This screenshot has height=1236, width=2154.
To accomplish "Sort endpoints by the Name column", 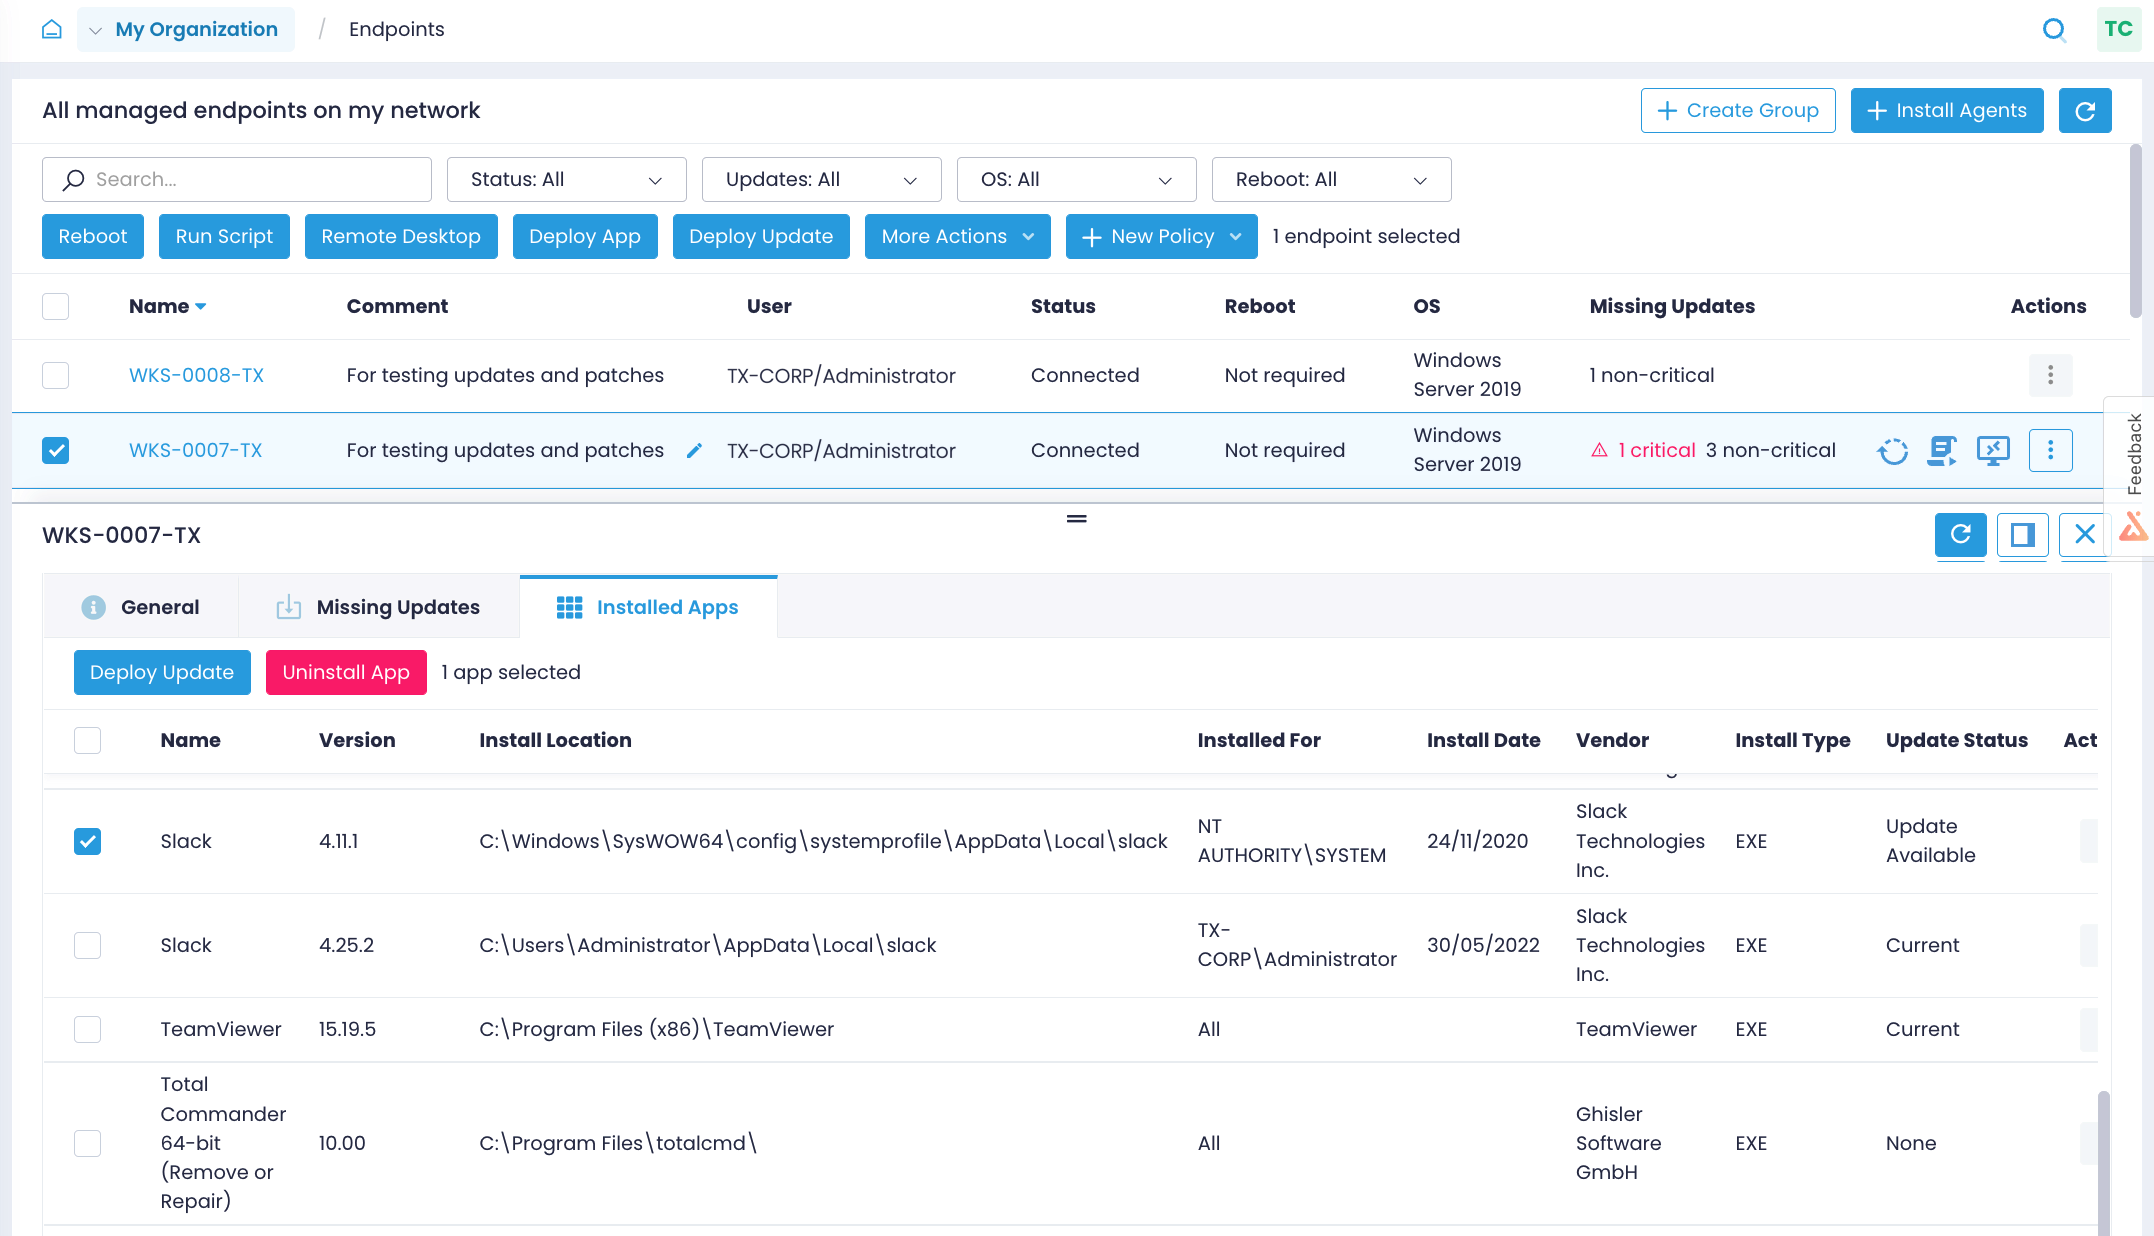I will pyautogui.click(x=167, y=306).
